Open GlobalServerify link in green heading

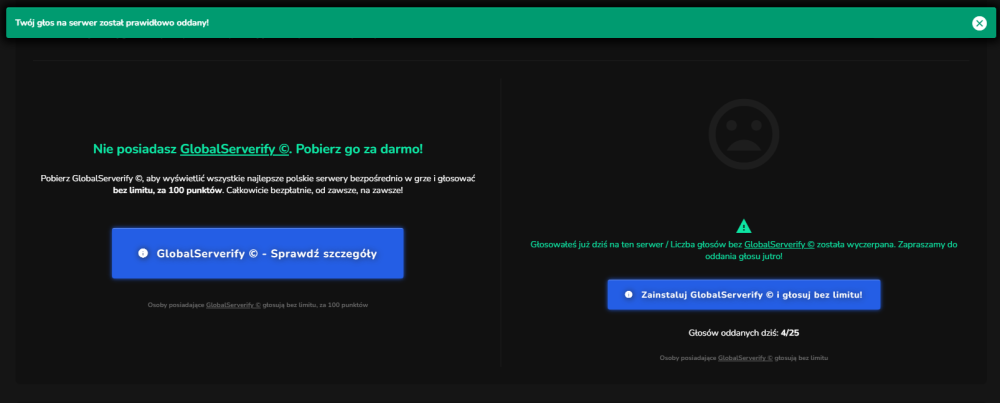coord(235,149)
